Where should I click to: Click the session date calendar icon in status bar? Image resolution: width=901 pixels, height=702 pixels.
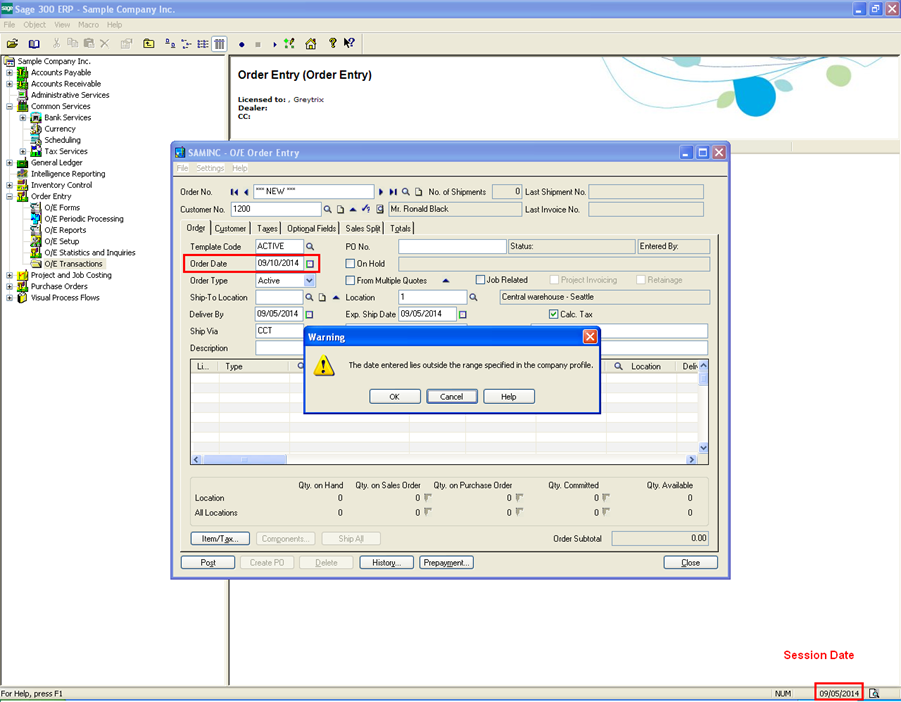coord(874,693)
